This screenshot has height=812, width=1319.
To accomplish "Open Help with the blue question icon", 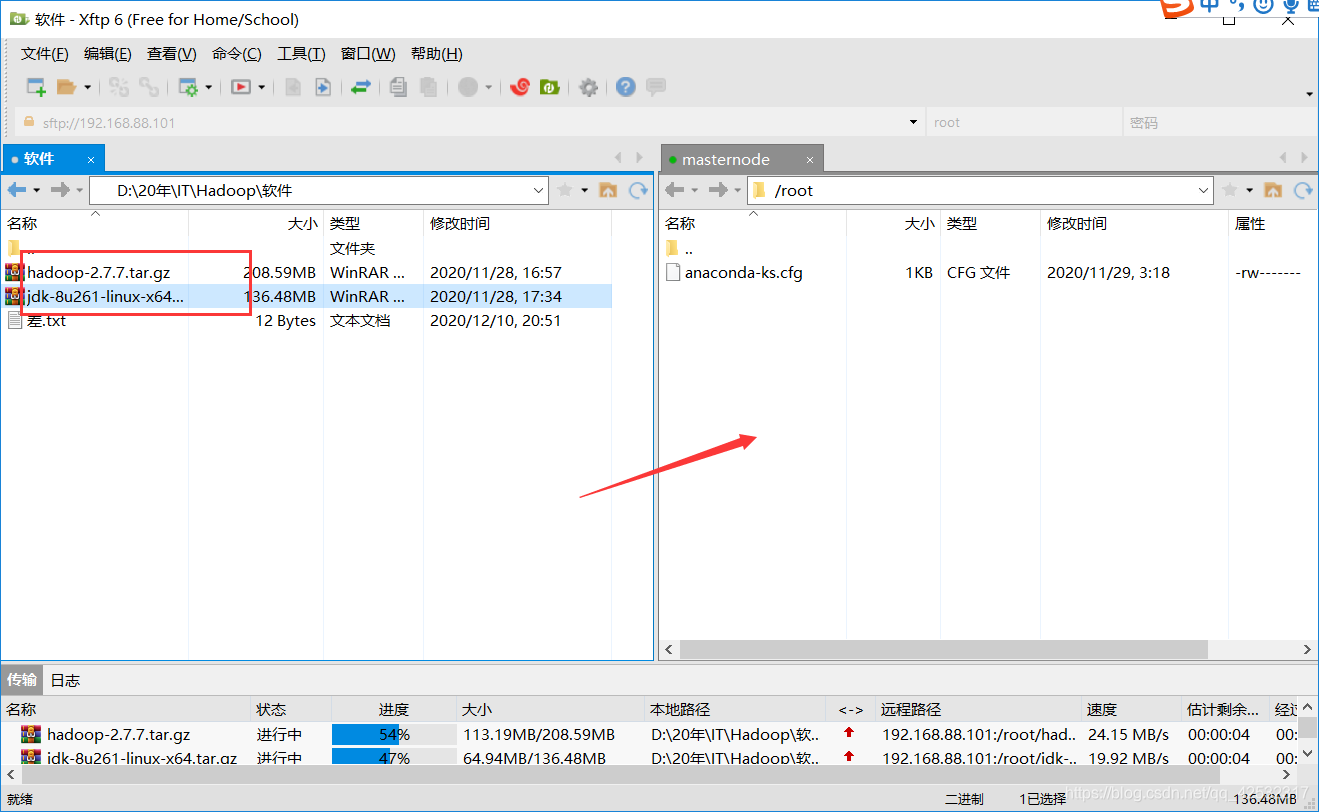I will coord(626,87).
